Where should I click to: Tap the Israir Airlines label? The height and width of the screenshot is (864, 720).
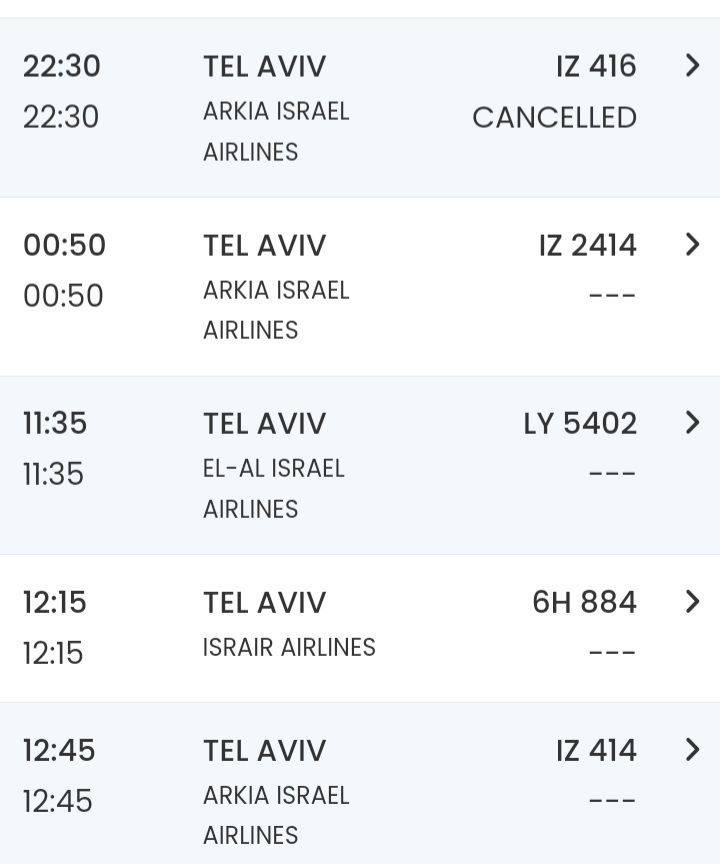(289, 647)
